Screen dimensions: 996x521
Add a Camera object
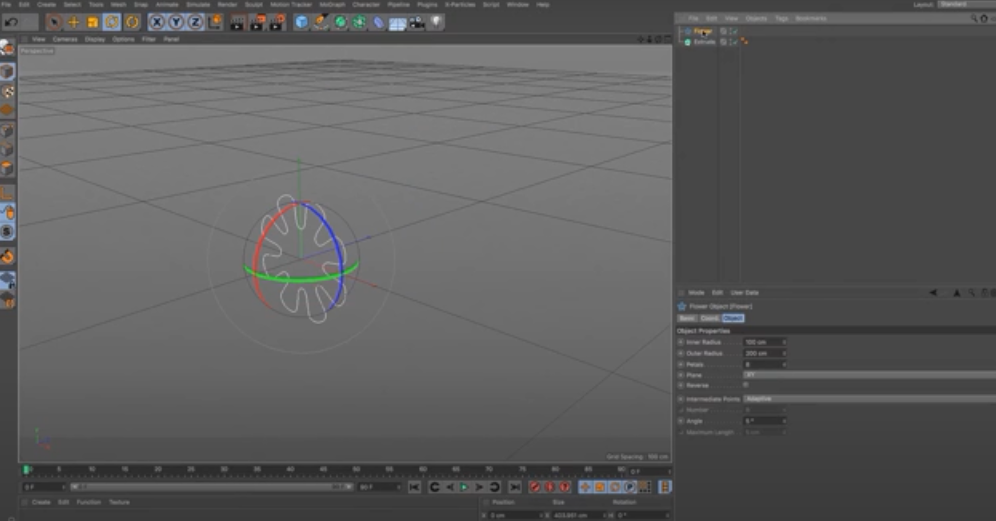417,22
